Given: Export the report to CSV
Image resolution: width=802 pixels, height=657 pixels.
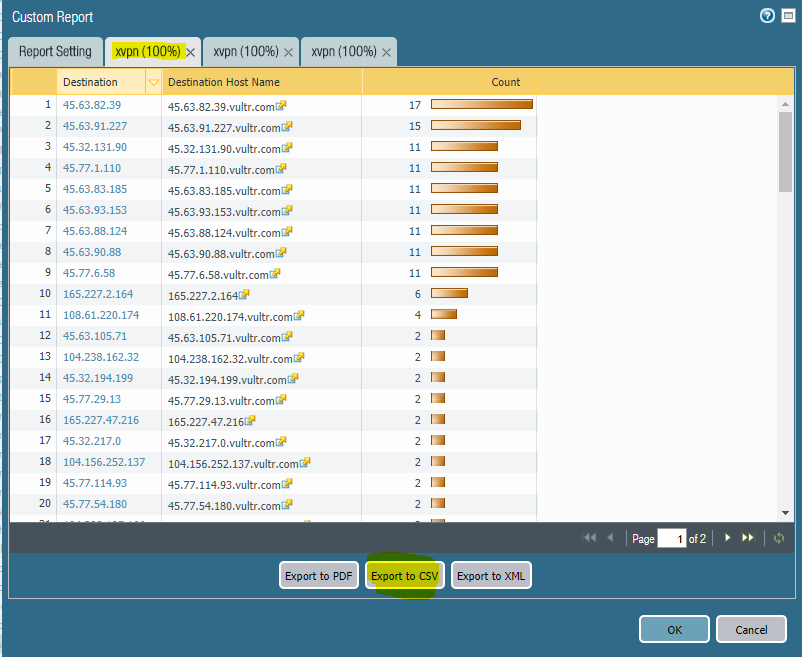Looking at the screenshot, I should pos(404,576).
